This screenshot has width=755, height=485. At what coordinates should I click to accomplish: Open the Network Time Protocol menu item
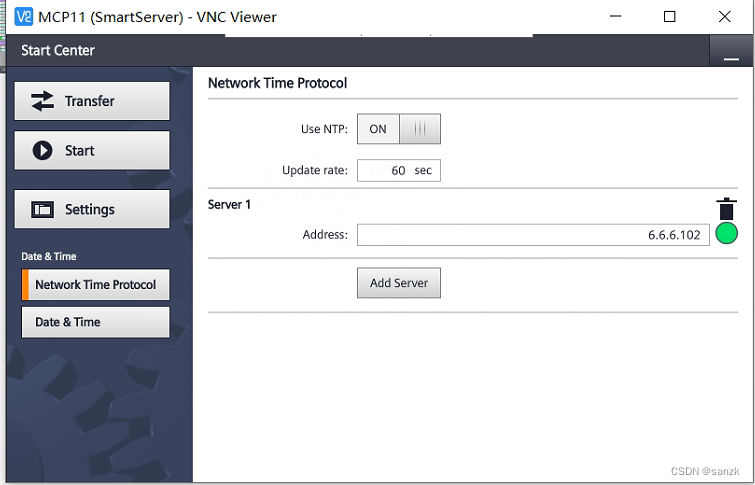click(x=95, y=285)
